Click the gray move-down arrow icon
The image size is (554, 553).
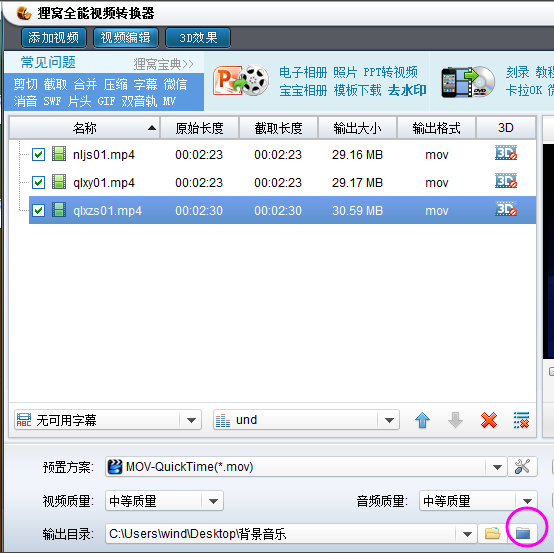click(455, 420)
